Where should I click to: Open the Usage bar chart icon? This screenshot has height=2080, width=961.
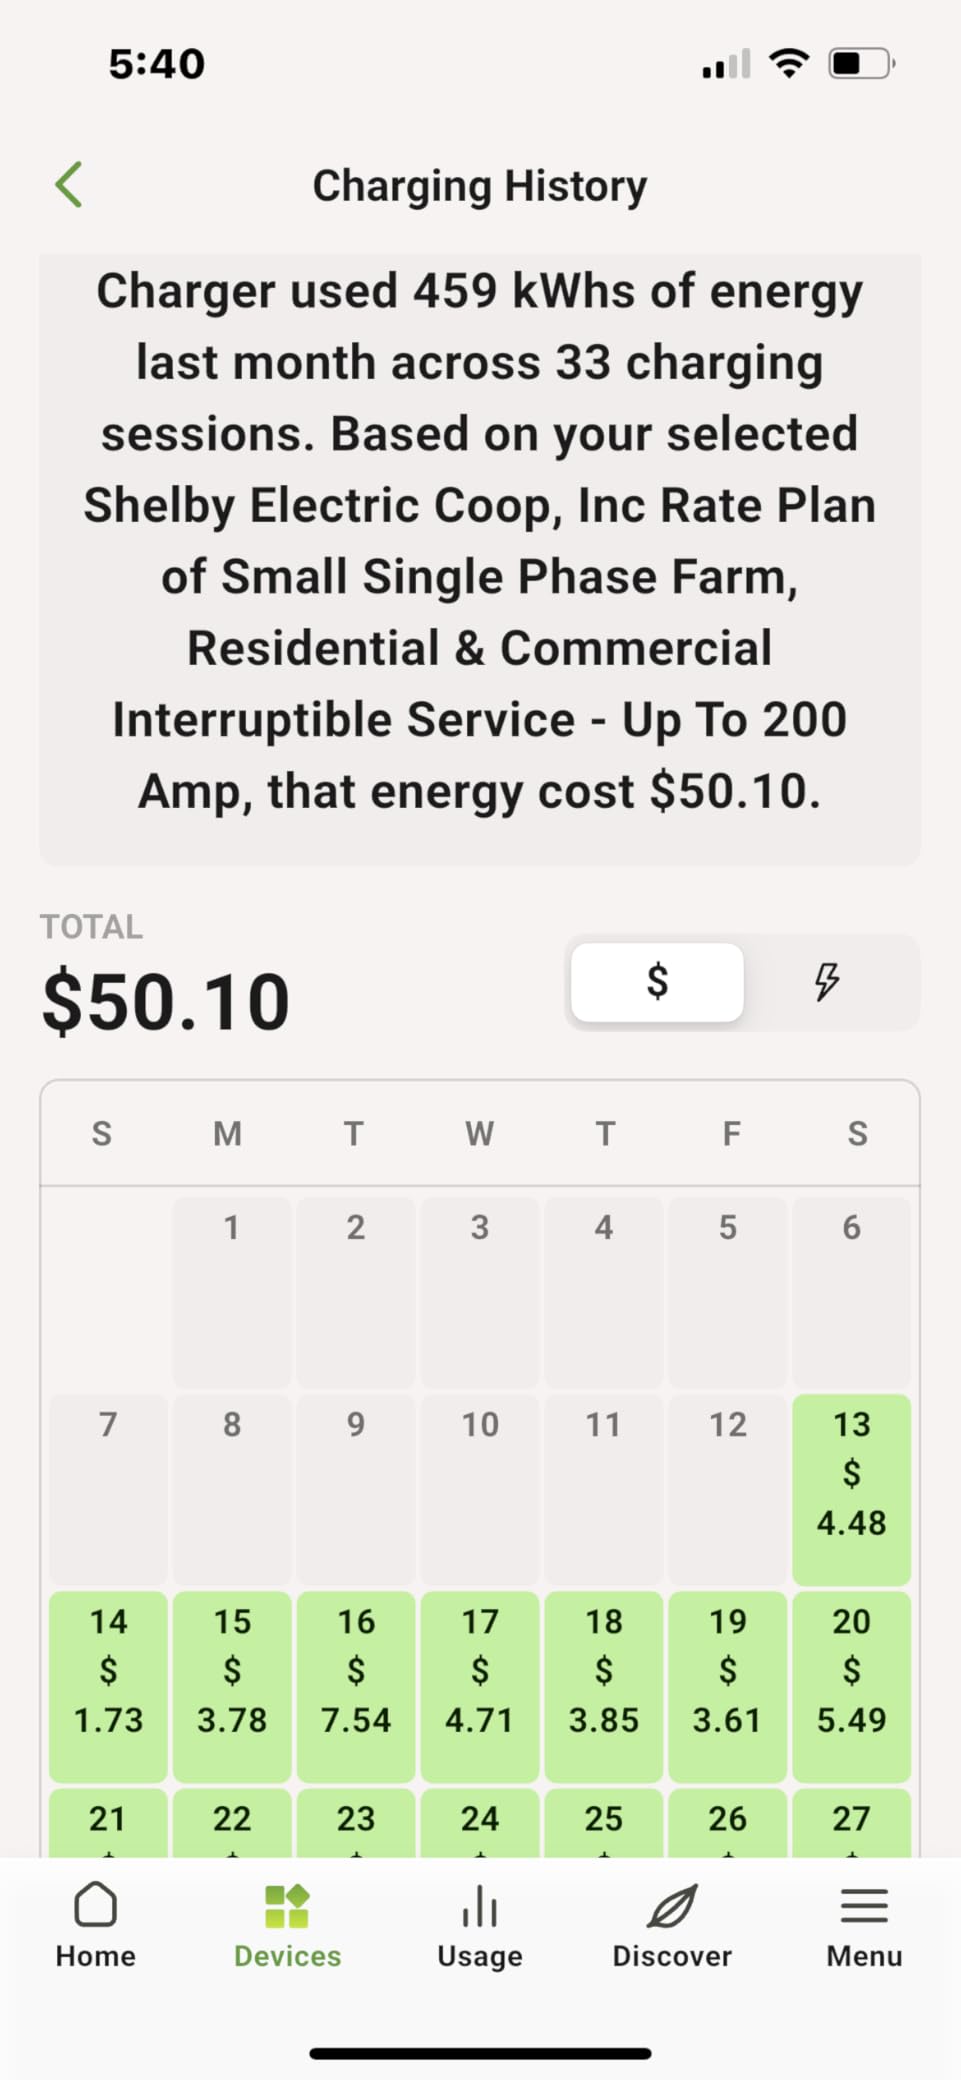pos(480,1905)
